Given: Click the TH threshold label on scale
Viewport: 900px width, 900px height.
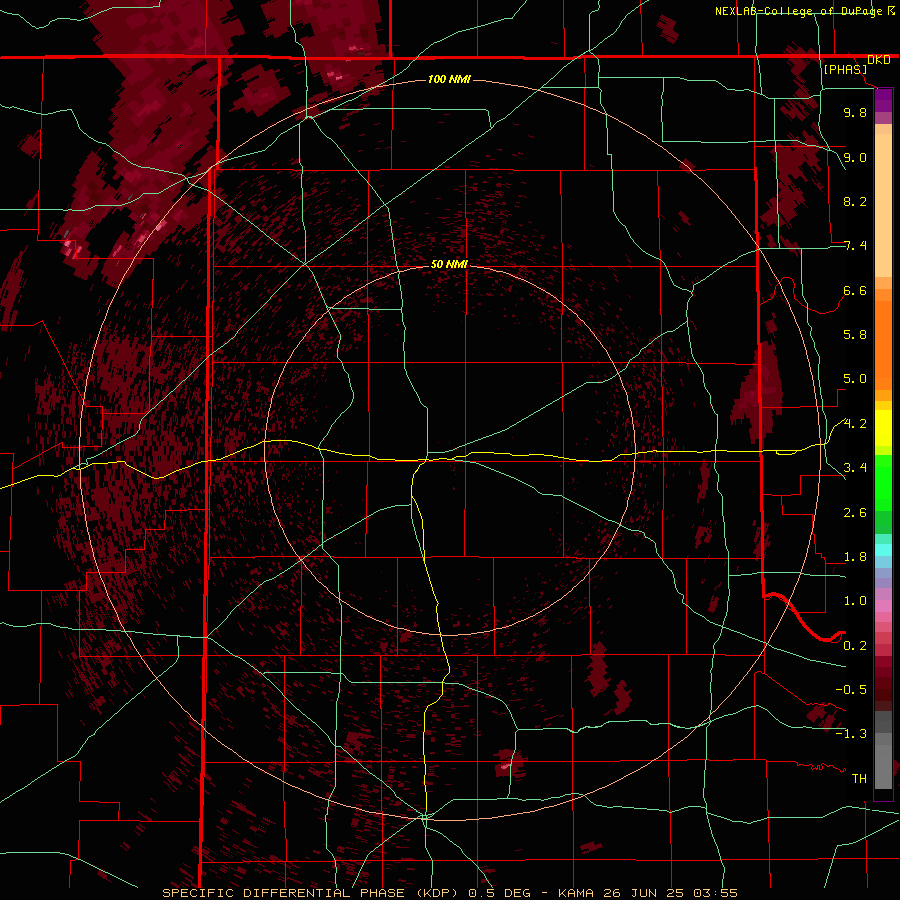Looking at the screenshot, I should pos(859,779).
